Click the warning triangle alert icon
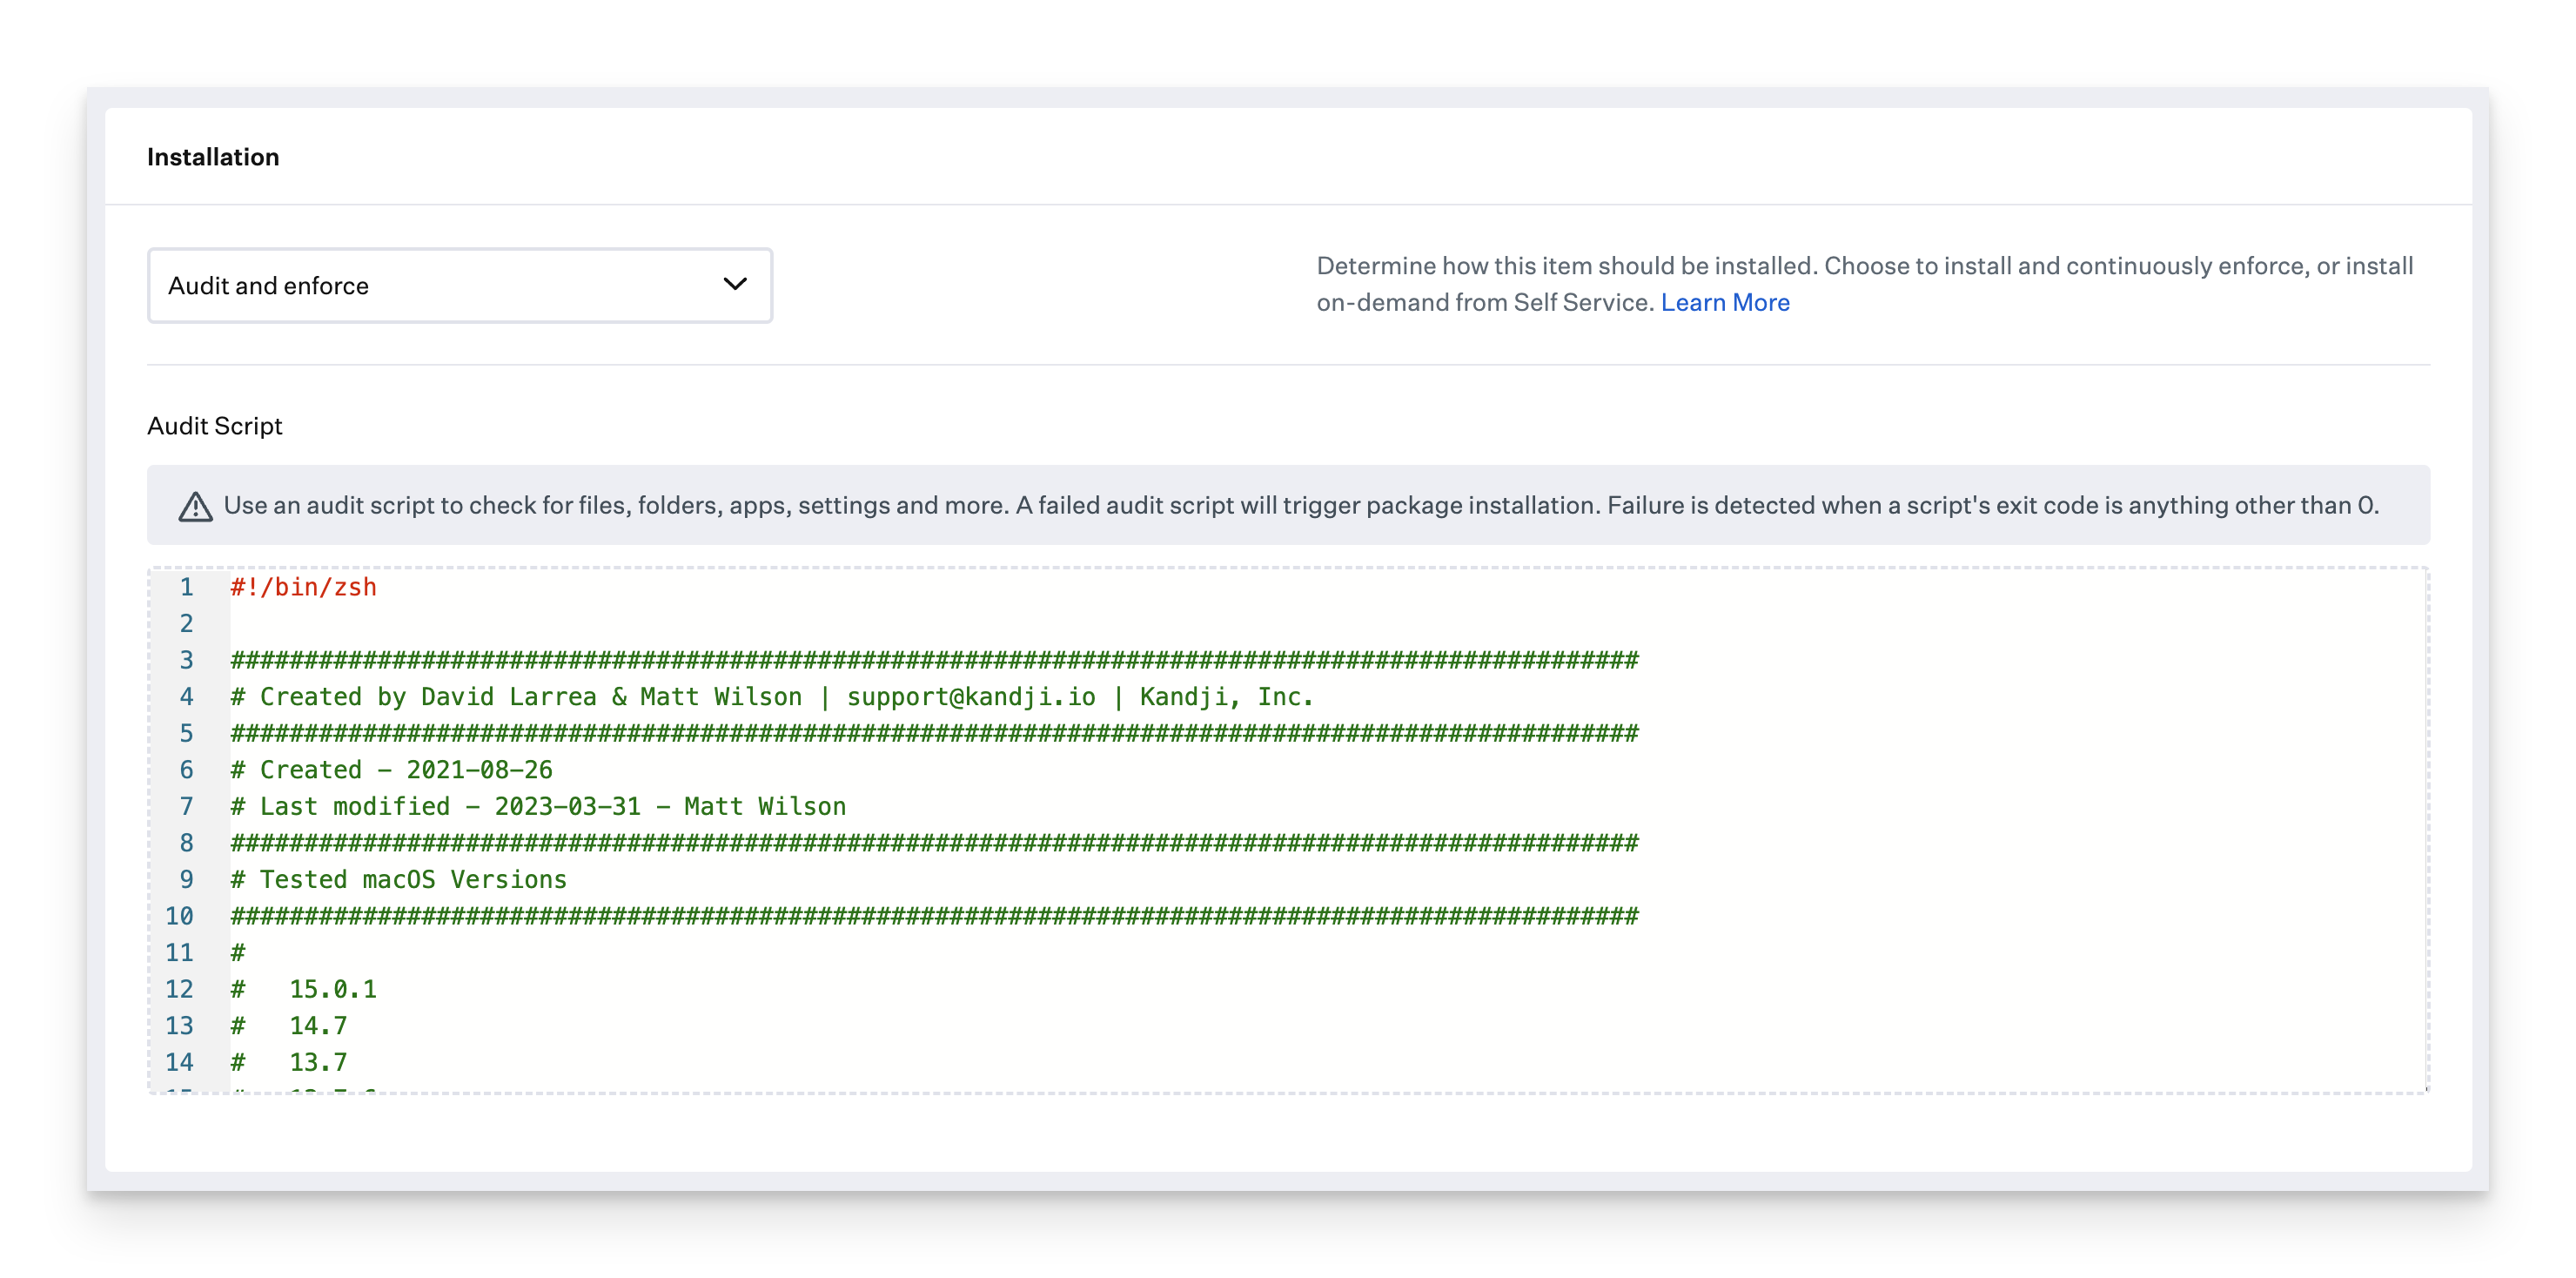 [x=196, y=506]
